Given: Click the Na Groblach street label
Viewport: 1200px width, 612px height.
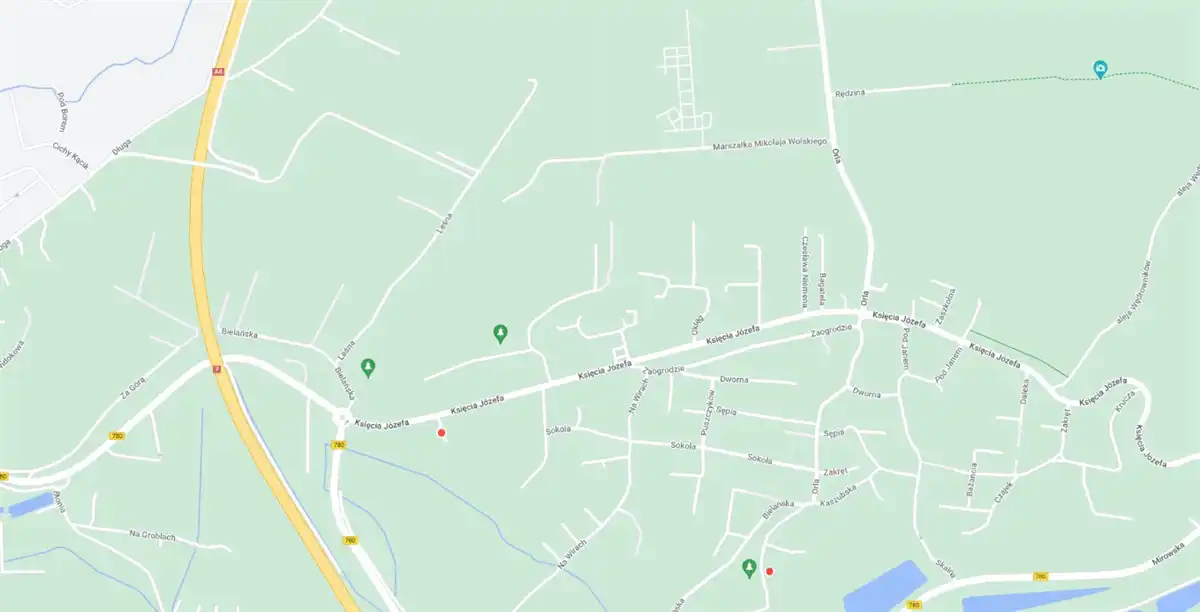Looking at the screenshot, I should click(x=153, y=535).
